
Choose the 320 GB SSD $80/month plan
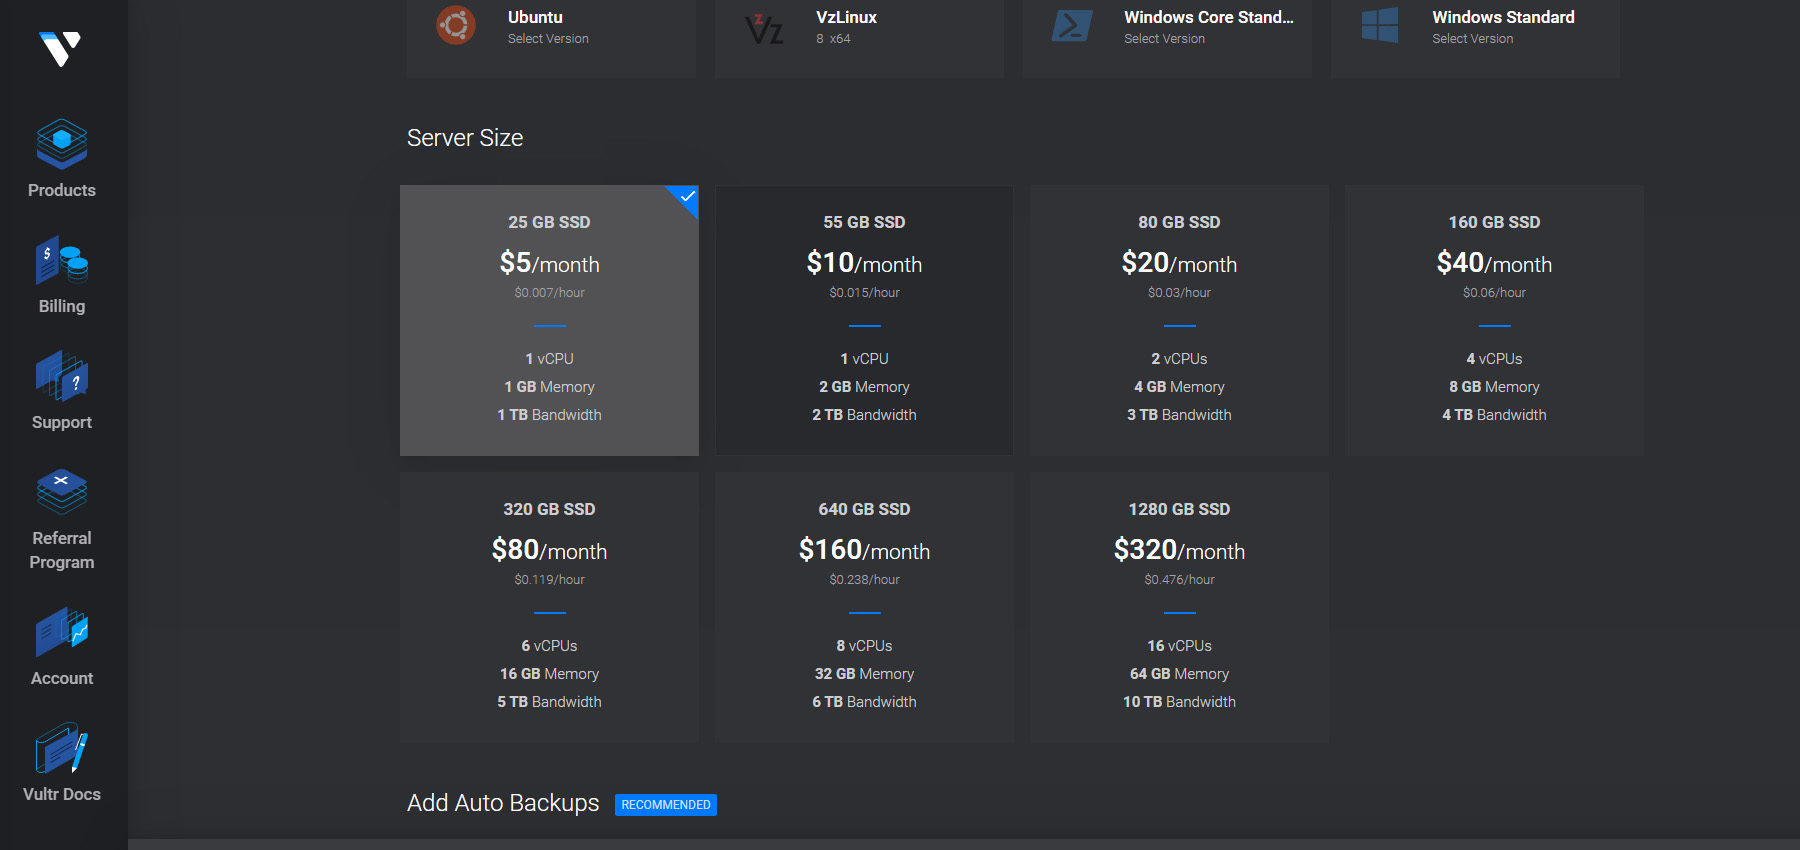click(549, 607)
